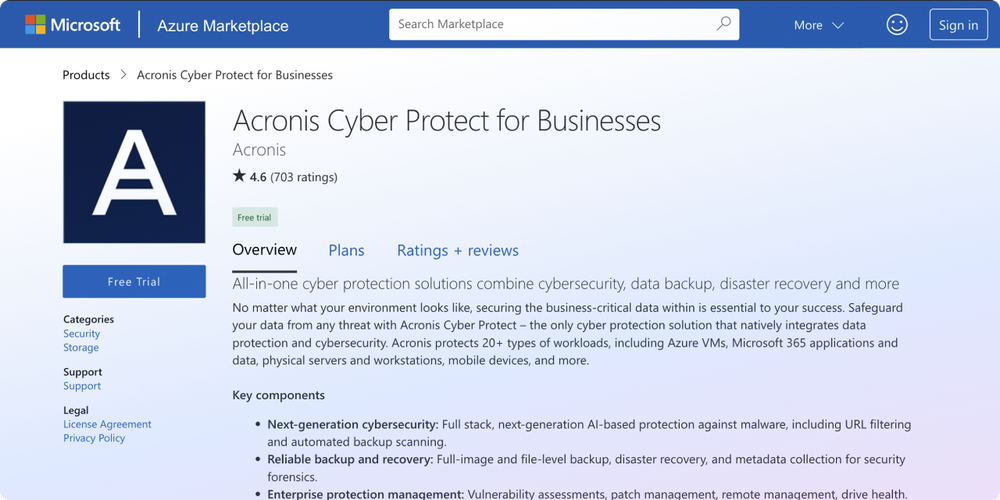Click the product title heading
This screenshot has height=500, width=1000.
pyautogui.click(x=446, y=120)
